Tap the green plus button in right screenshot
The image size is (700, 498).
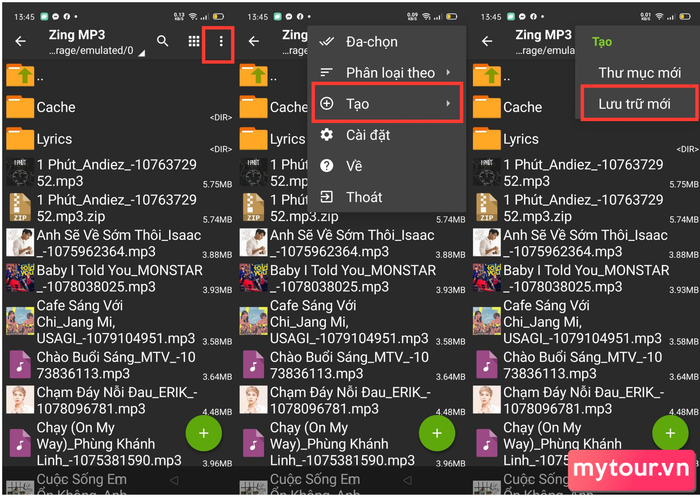pyautogui.click(x=670, y=433)
